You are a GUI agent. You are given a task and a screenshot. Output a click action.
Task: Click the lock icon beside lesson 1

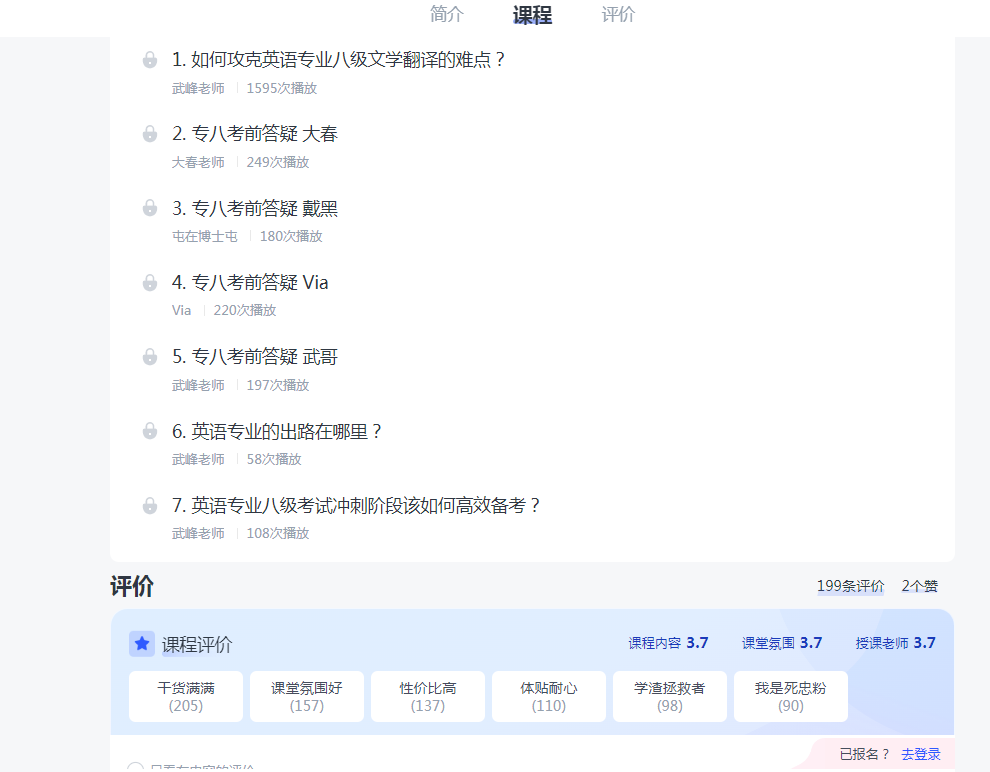150,60
